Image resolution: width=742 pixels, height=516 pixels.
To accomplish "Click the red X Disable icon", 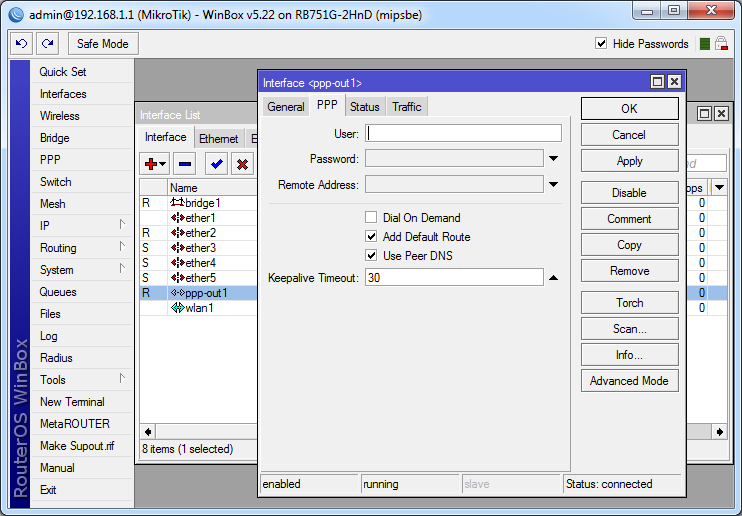I will [x=243, y=164].
